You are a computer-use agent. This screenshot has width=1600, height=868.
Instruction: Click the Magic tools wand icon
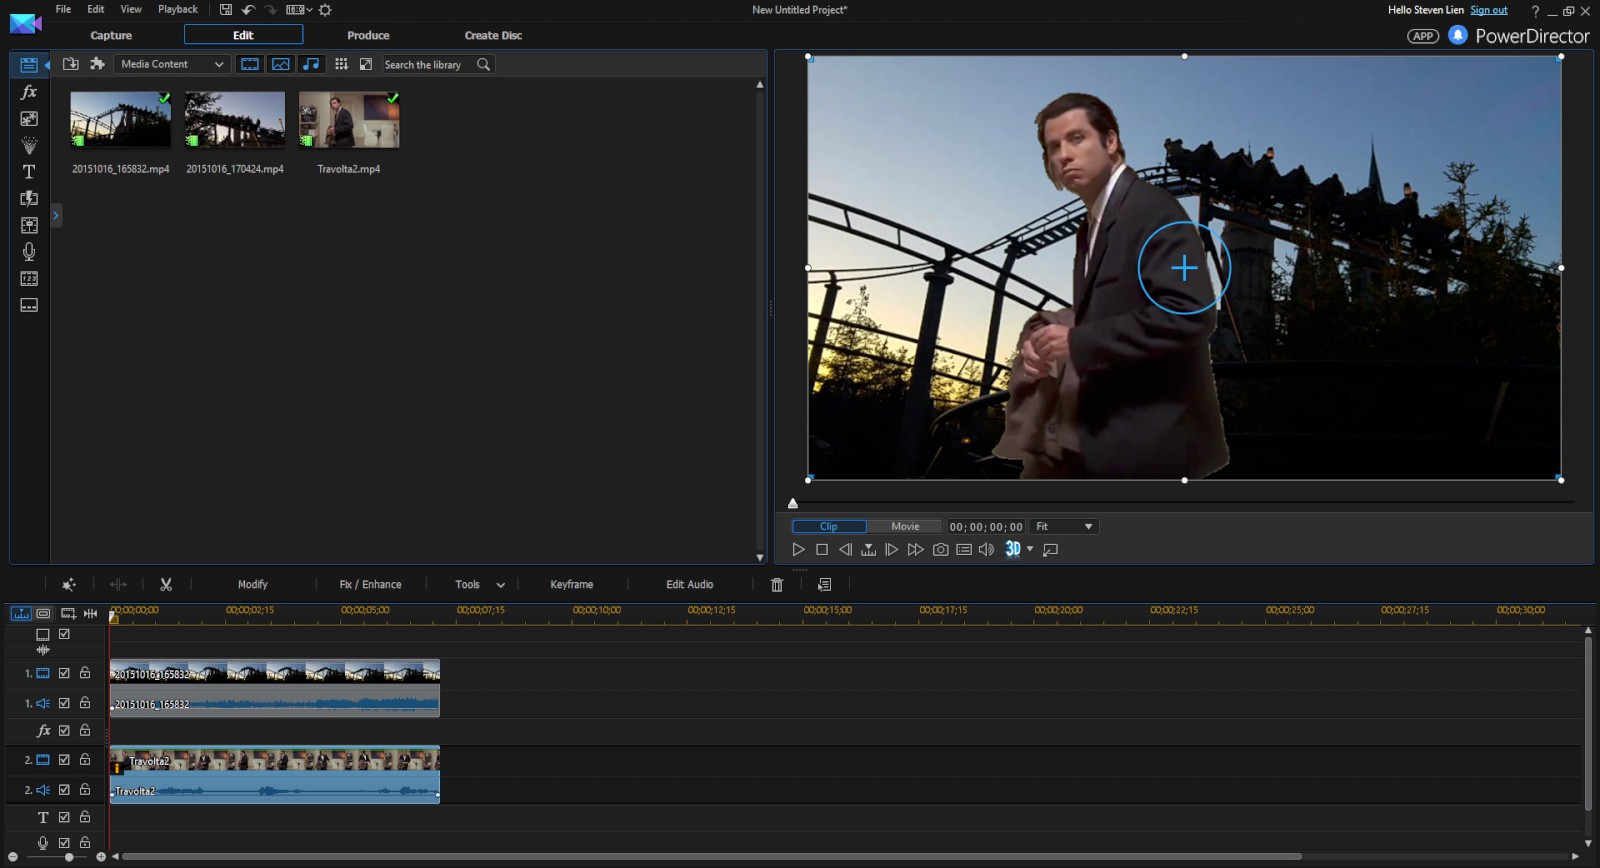69,584
